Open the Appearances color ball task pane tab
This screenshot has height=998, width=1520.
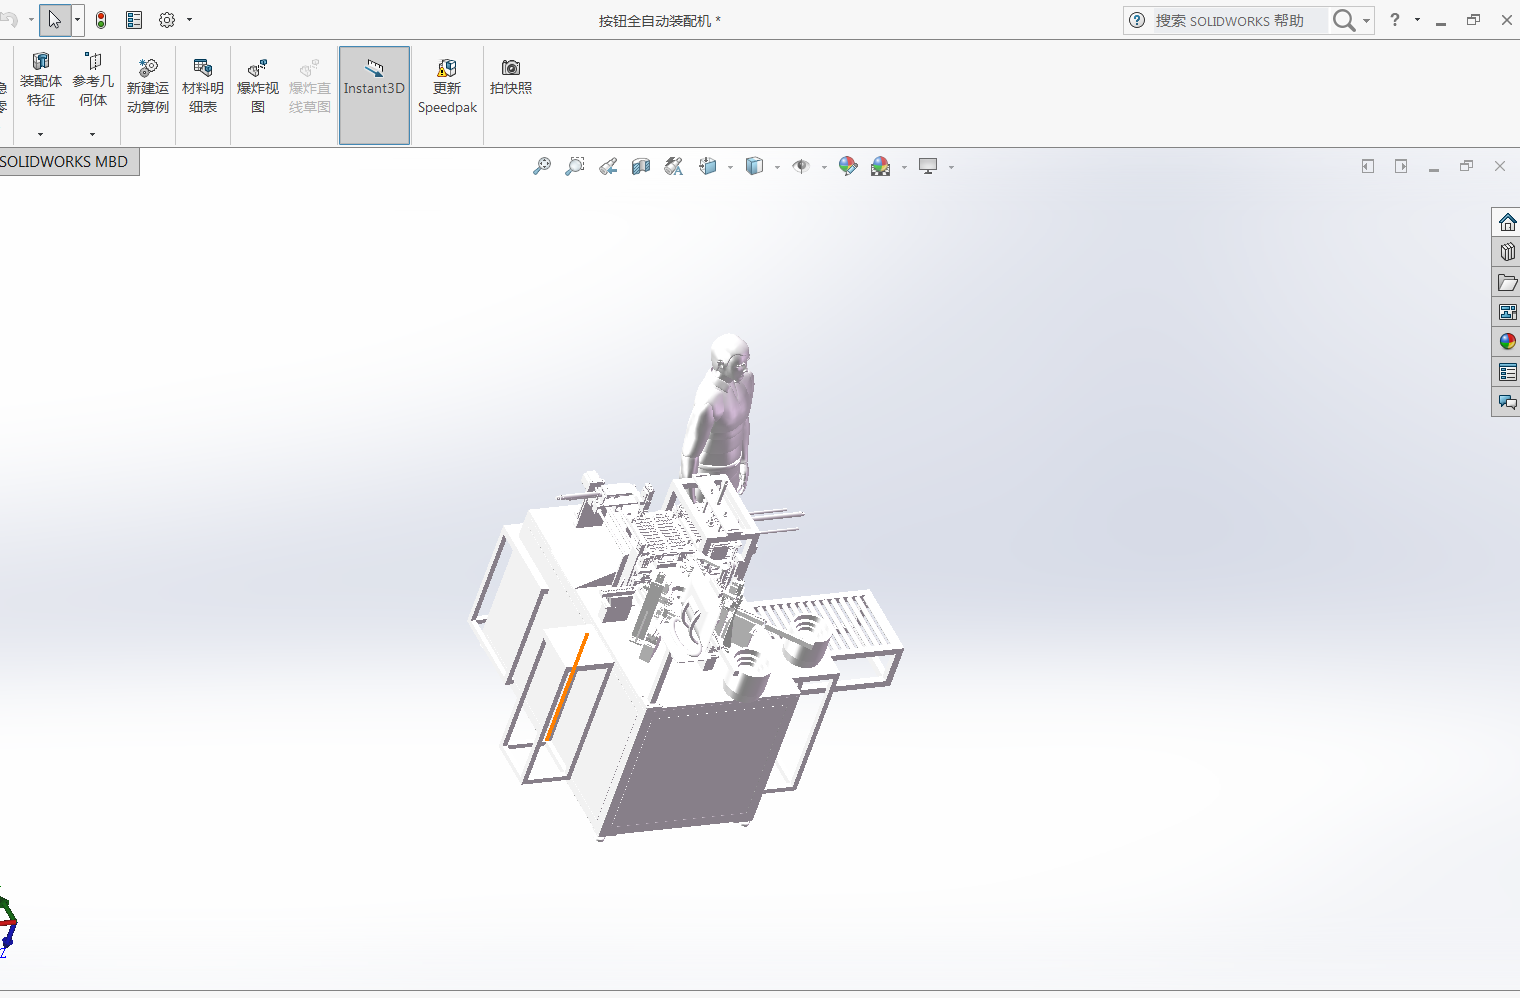click(x=1507, y=342)
